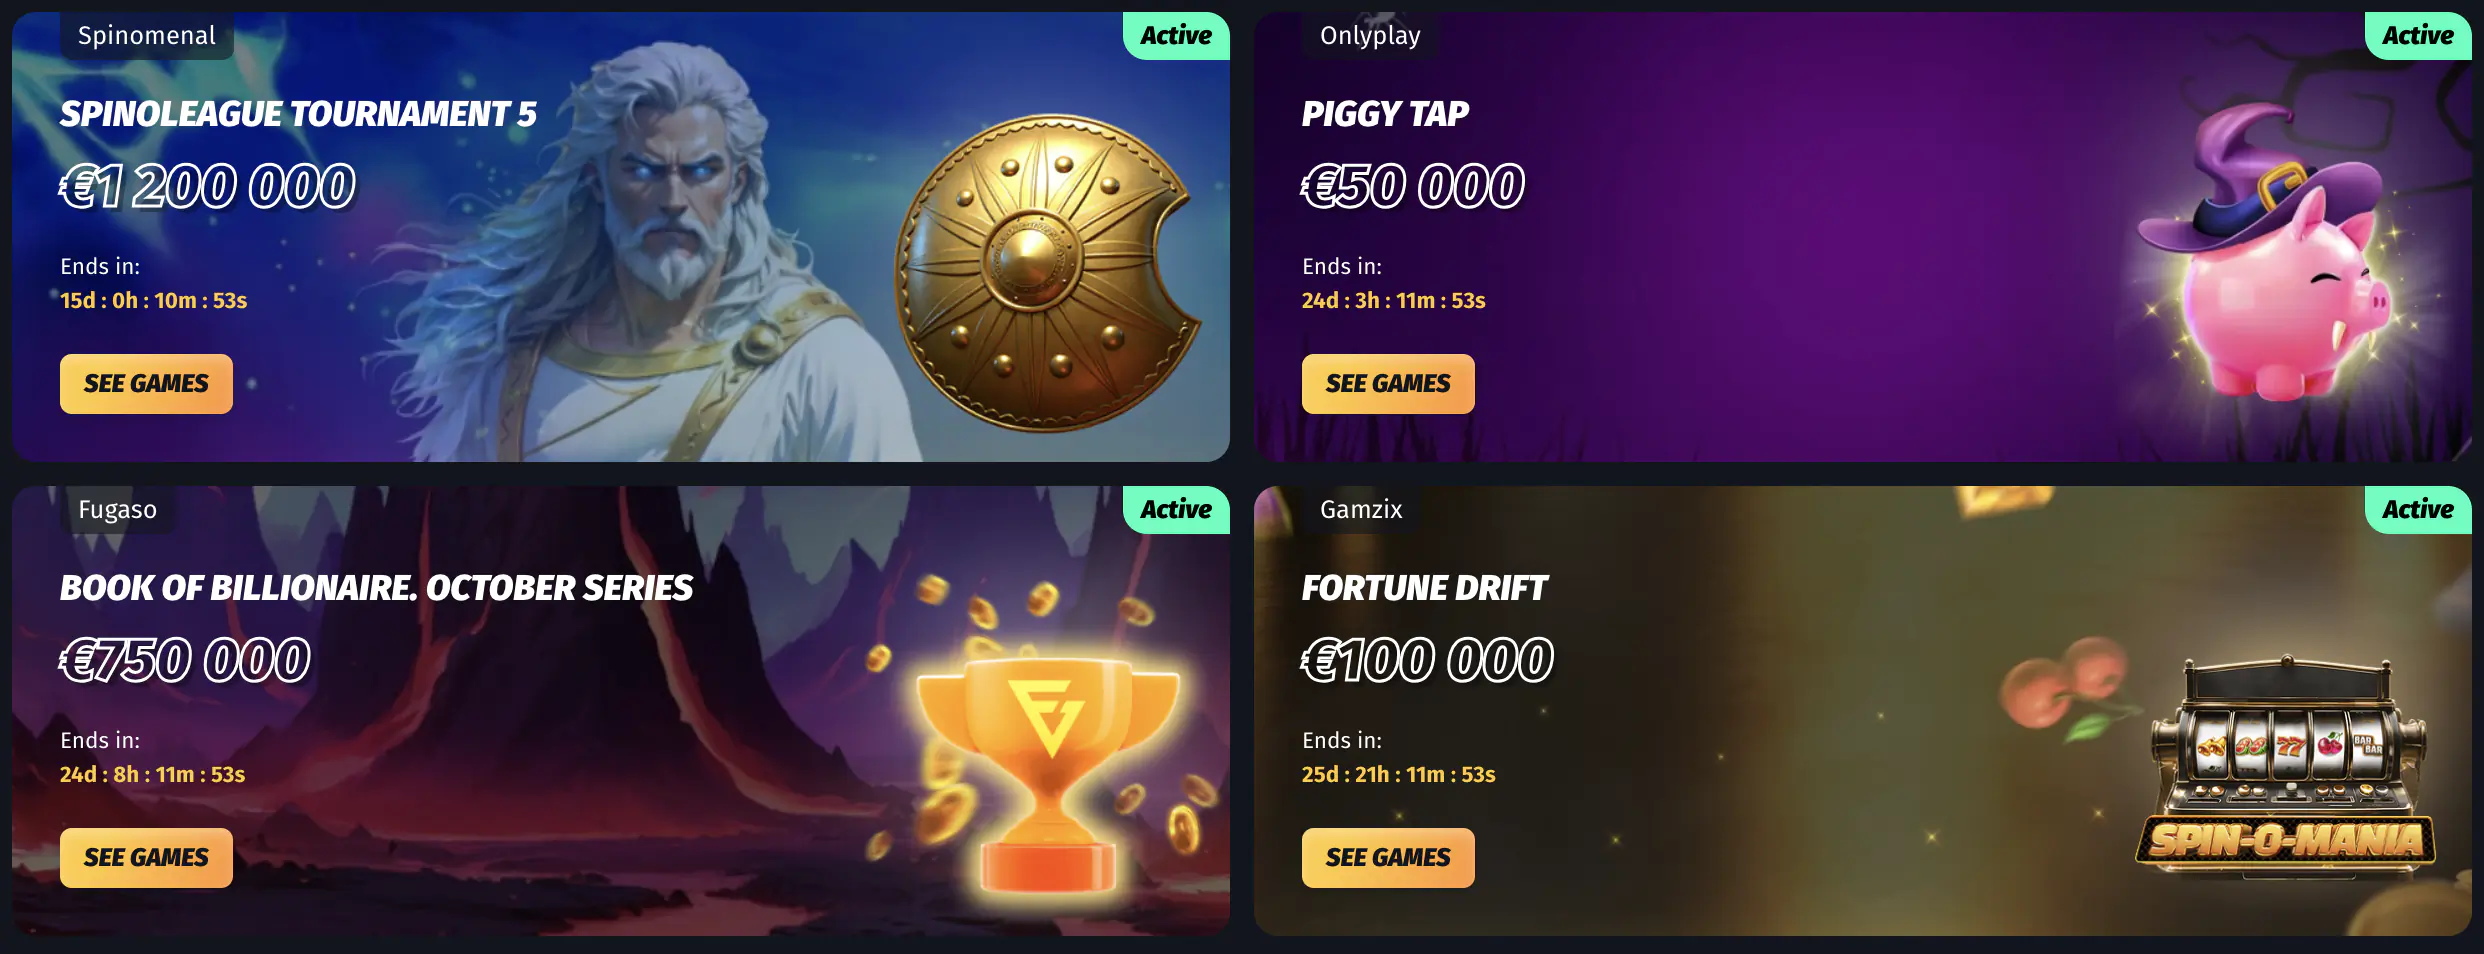Open See Games for Book of Billionaire
The width and height of the screenshot is (2484, 954).
click(x=146, y=858)
